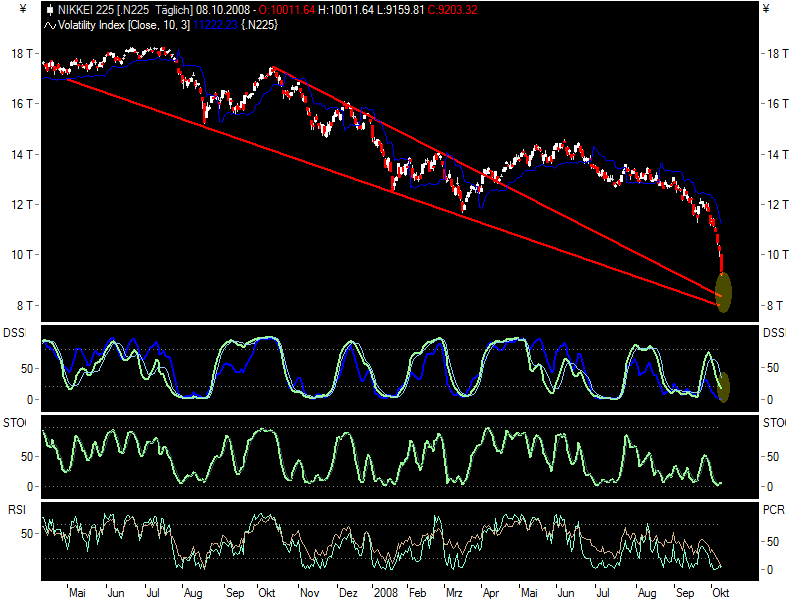
Task: Click the 12 T label on the right price axis
Action: [x=778, y=205]
